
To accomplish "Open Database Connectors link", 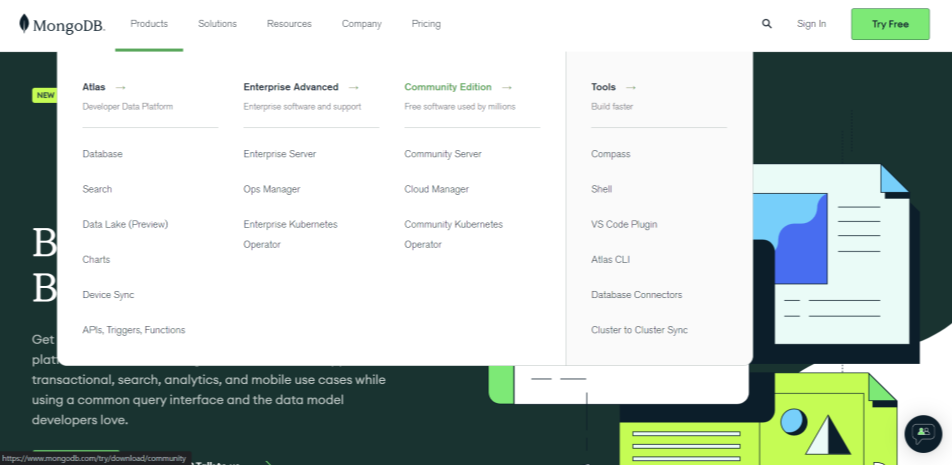I will (637, 294).
